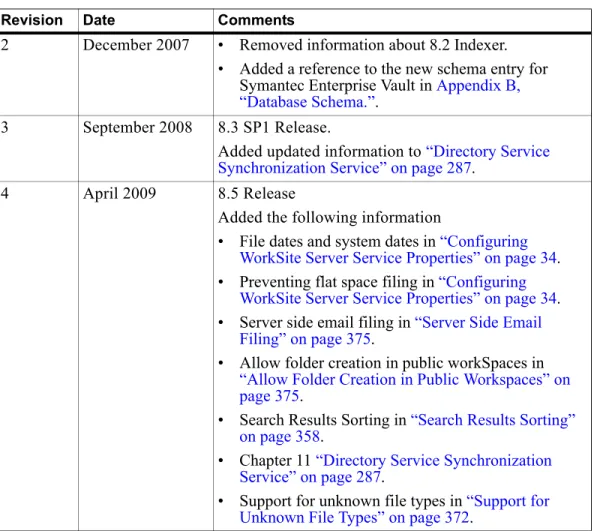Image resolution: width=597 pixels, height=531 pixels.
Task: Open the Server Side Email Filing page 375 link
Action: coord(390,330)
